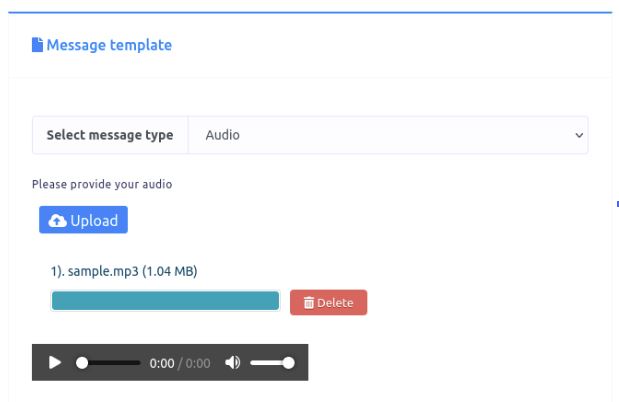Image resolution: width=619 pixels, height=402 pixels.
Task: Click the Select message type label
Action: (110, 135)
